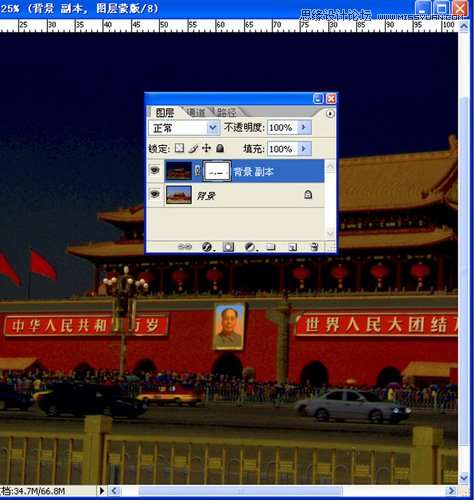
Task: Toggle lock position
Action: coord(206,148)
